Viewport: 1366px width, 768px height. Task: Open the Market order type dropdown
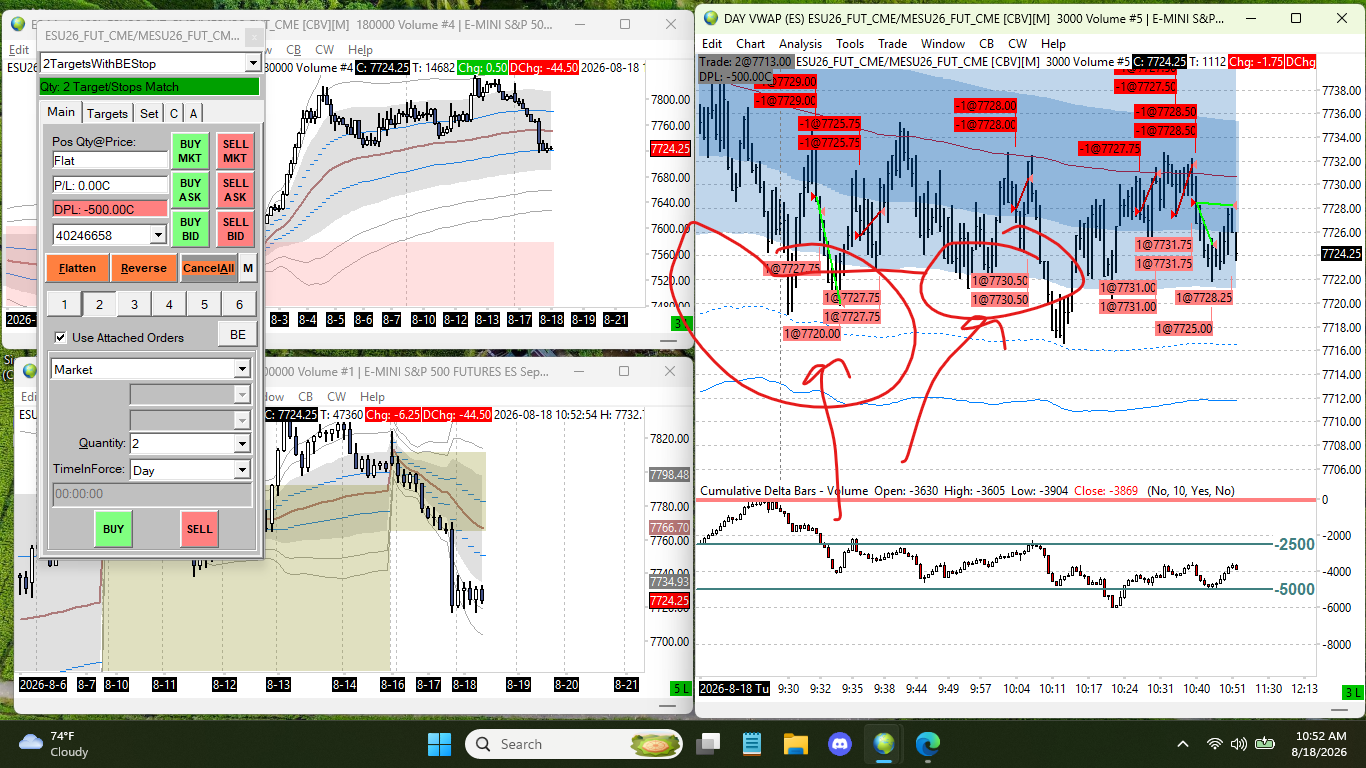[x=242, y=369]
